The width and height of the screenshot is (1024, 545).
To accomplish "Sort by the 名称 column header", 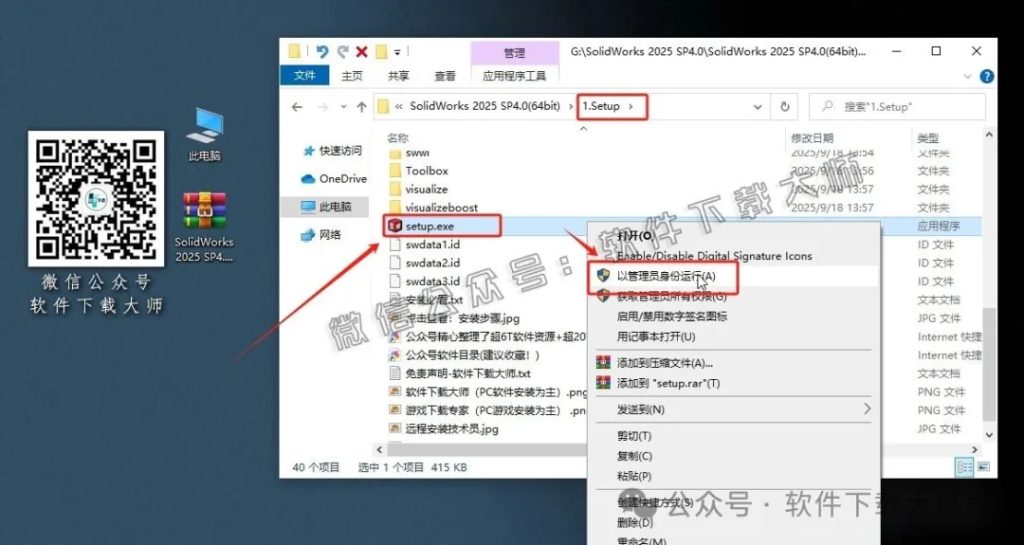I will 398,138.
